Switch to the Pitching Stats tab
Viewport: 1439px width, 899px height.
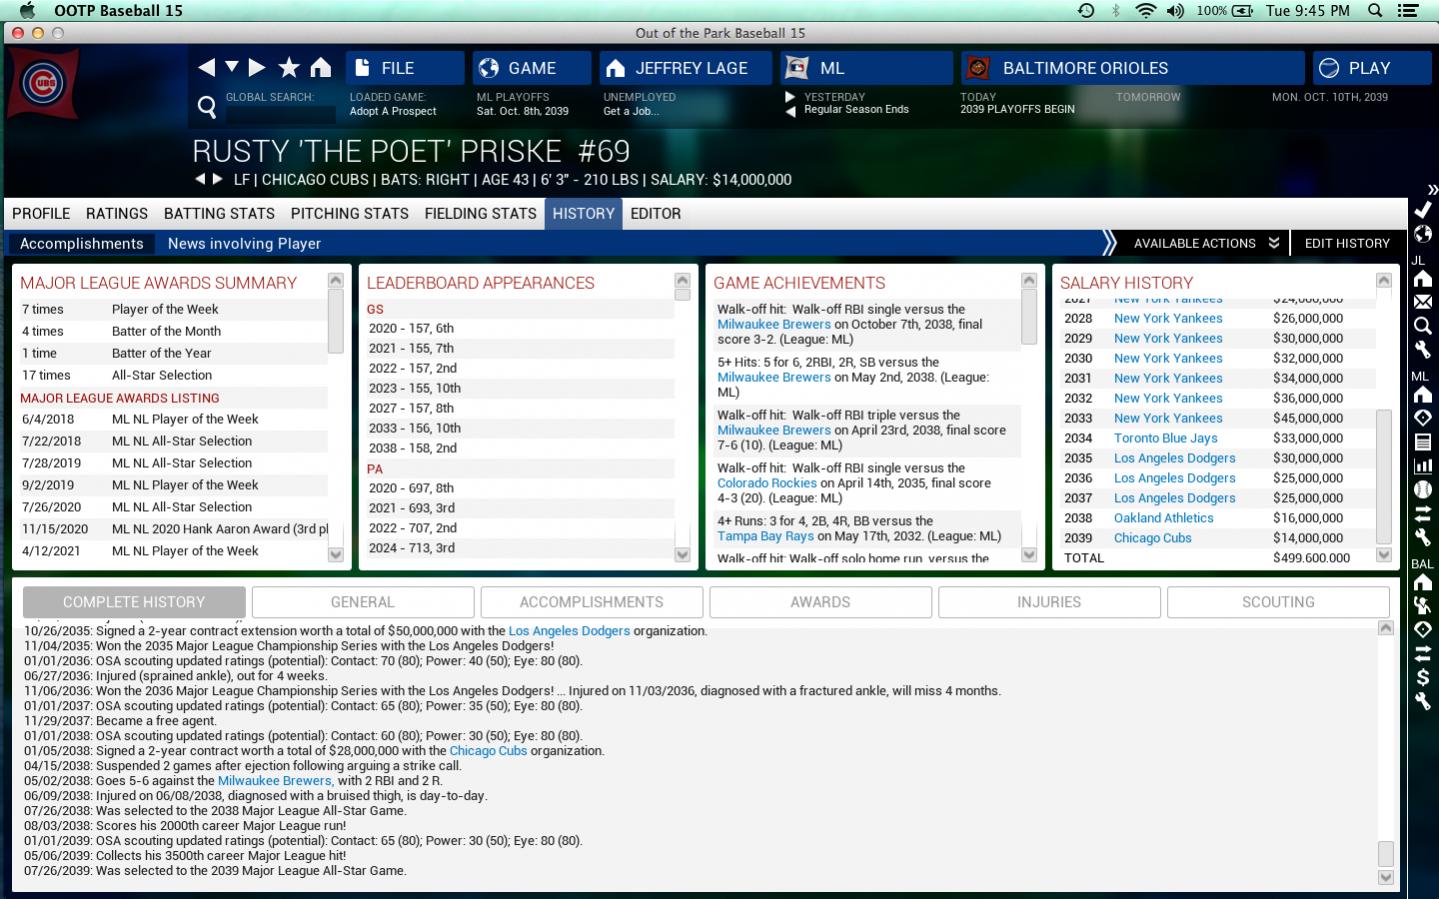(x=350, y=213)
